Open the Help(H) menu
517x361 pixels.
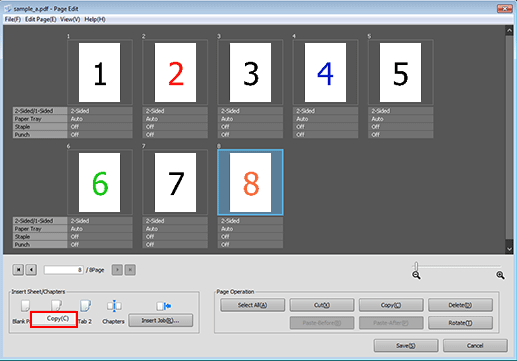tap(95, 19)
